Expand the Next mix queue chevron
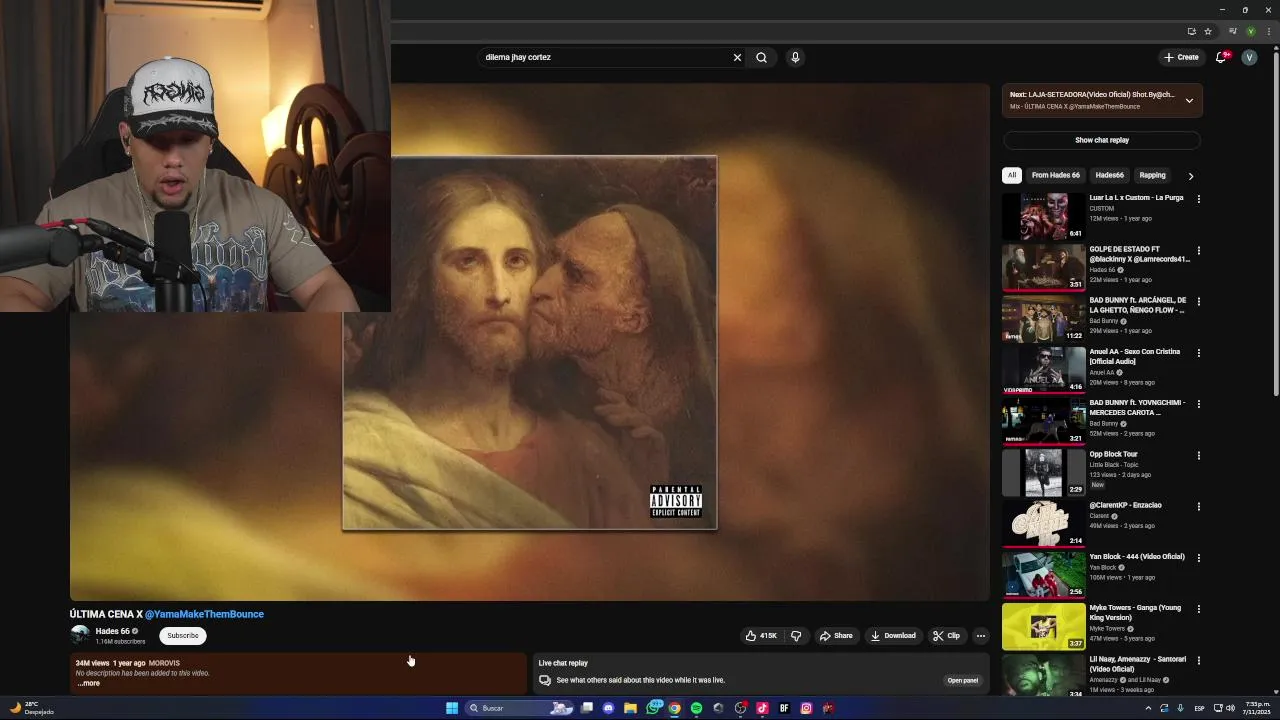The height and width of the screenshot is (720, 1280). (x=1189, y=100)
